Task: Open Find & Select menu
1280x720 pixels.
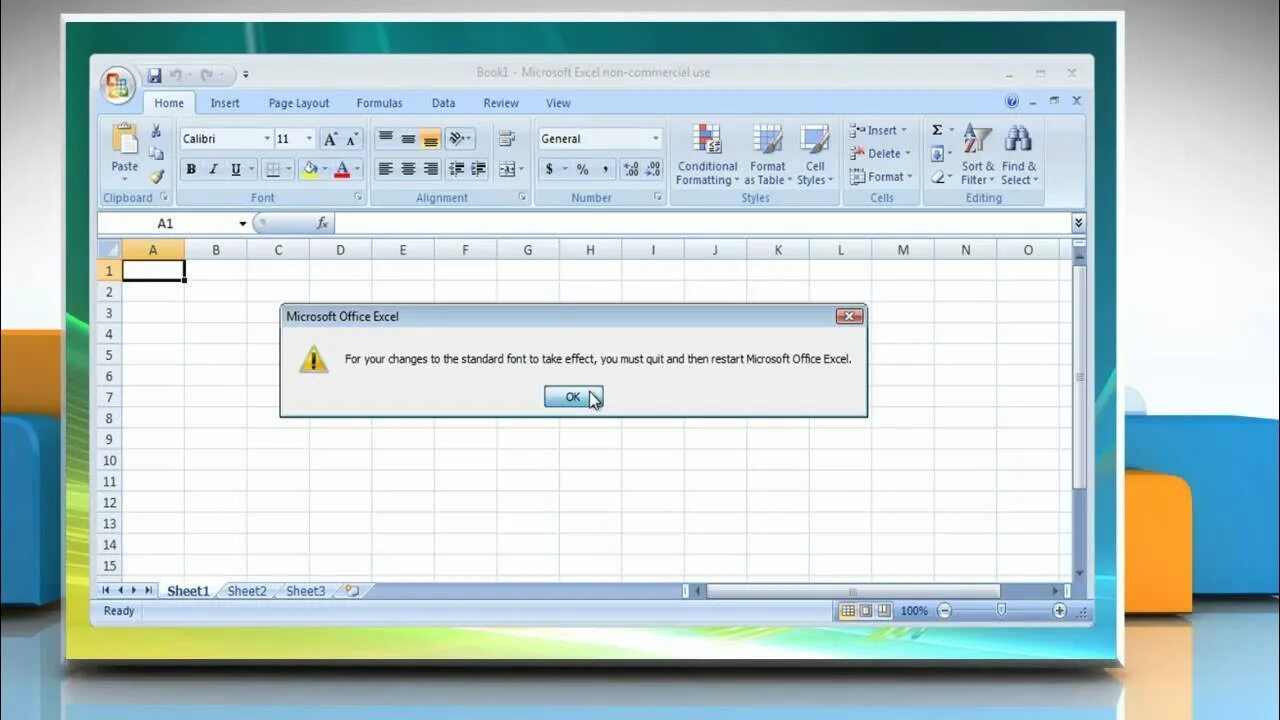Action: click(x=1019, y=154)
